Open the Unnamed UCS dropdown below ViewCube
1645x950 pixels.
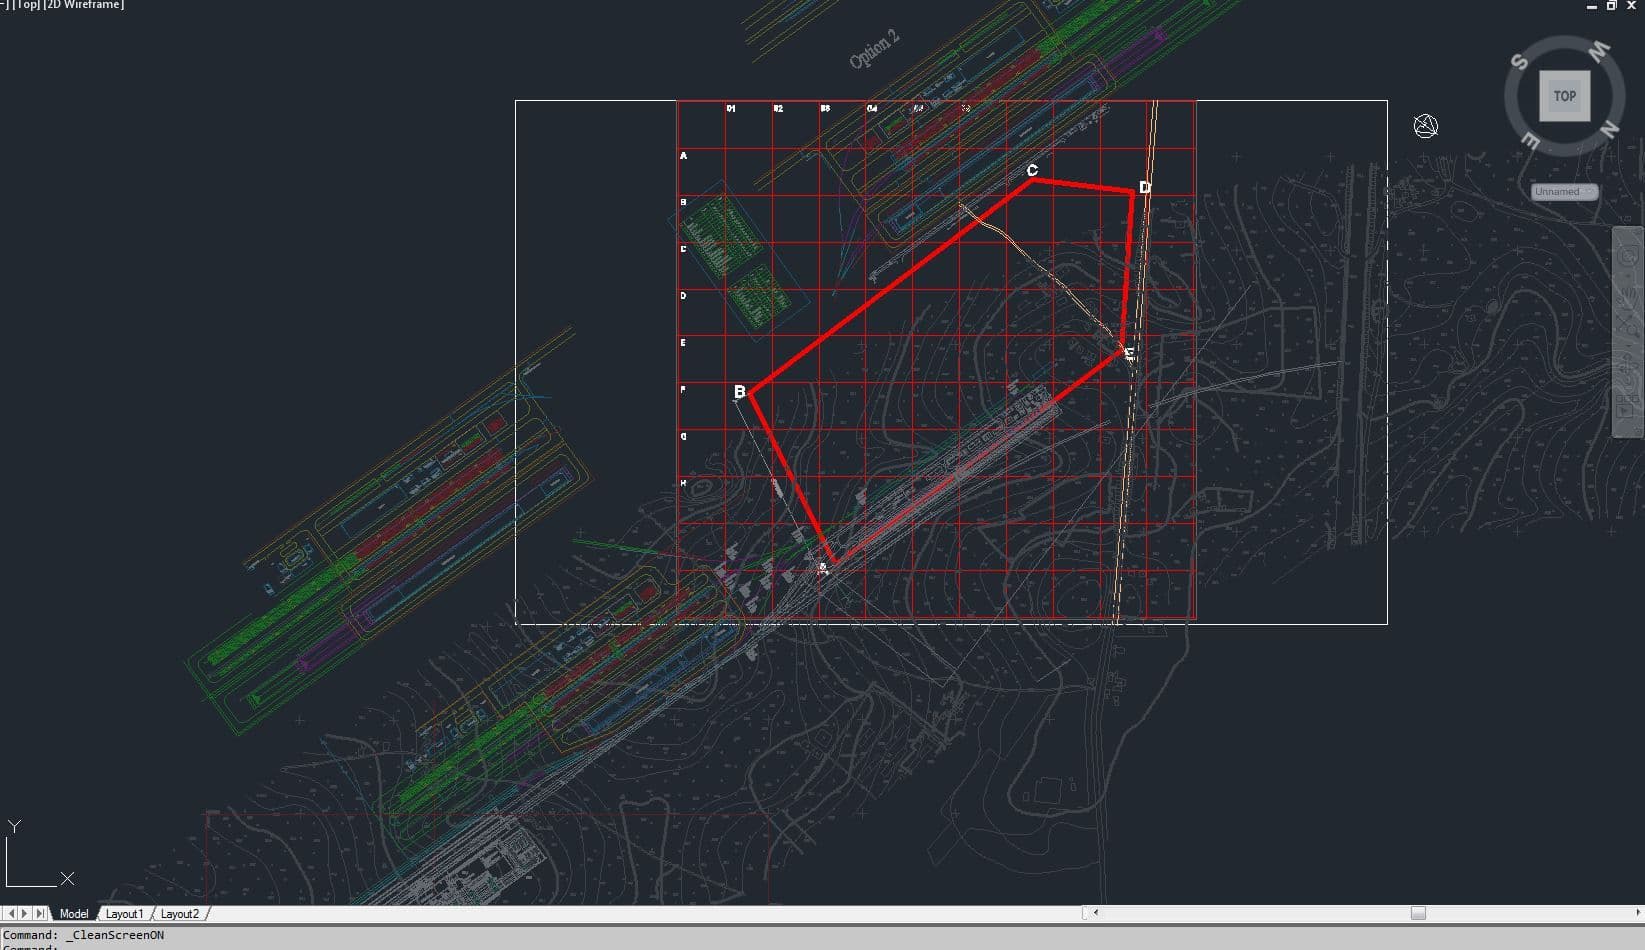click(x=1564, y=192)
